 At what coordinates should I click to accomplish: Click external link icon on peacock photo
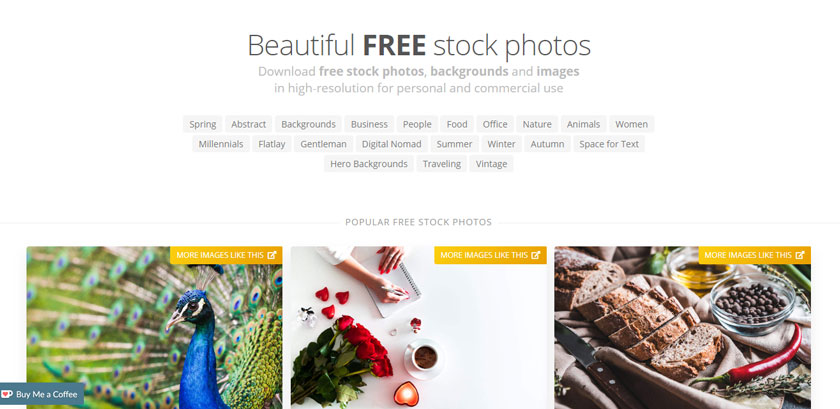tap(272, 255)
